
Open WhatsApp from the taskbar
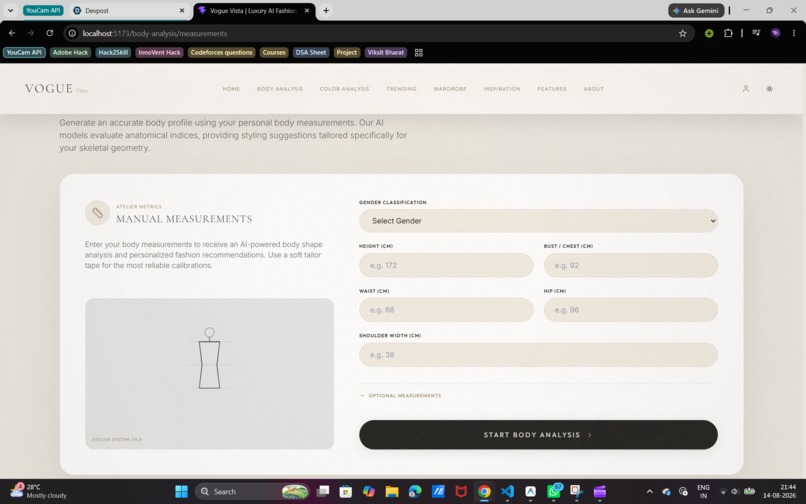pos(554,492)
